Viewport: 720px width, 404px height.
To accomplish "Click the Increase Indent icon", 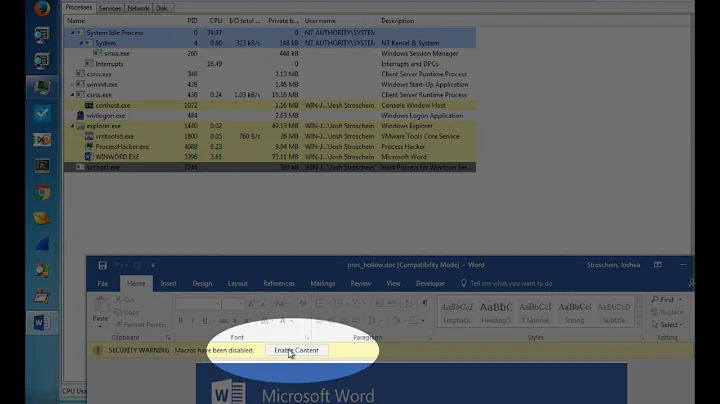I will 392,303.
